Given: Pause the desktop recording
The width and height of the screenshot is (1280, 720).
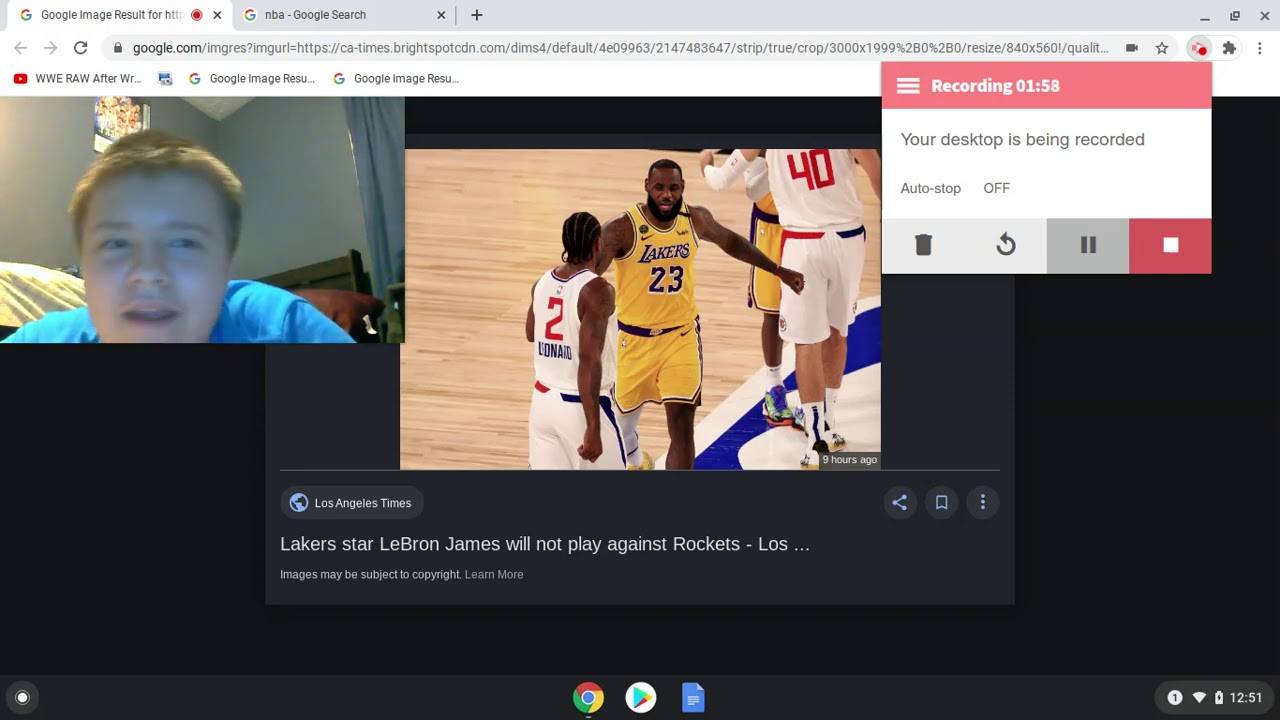Looking at the screenshot, I should click(1088, 245).
